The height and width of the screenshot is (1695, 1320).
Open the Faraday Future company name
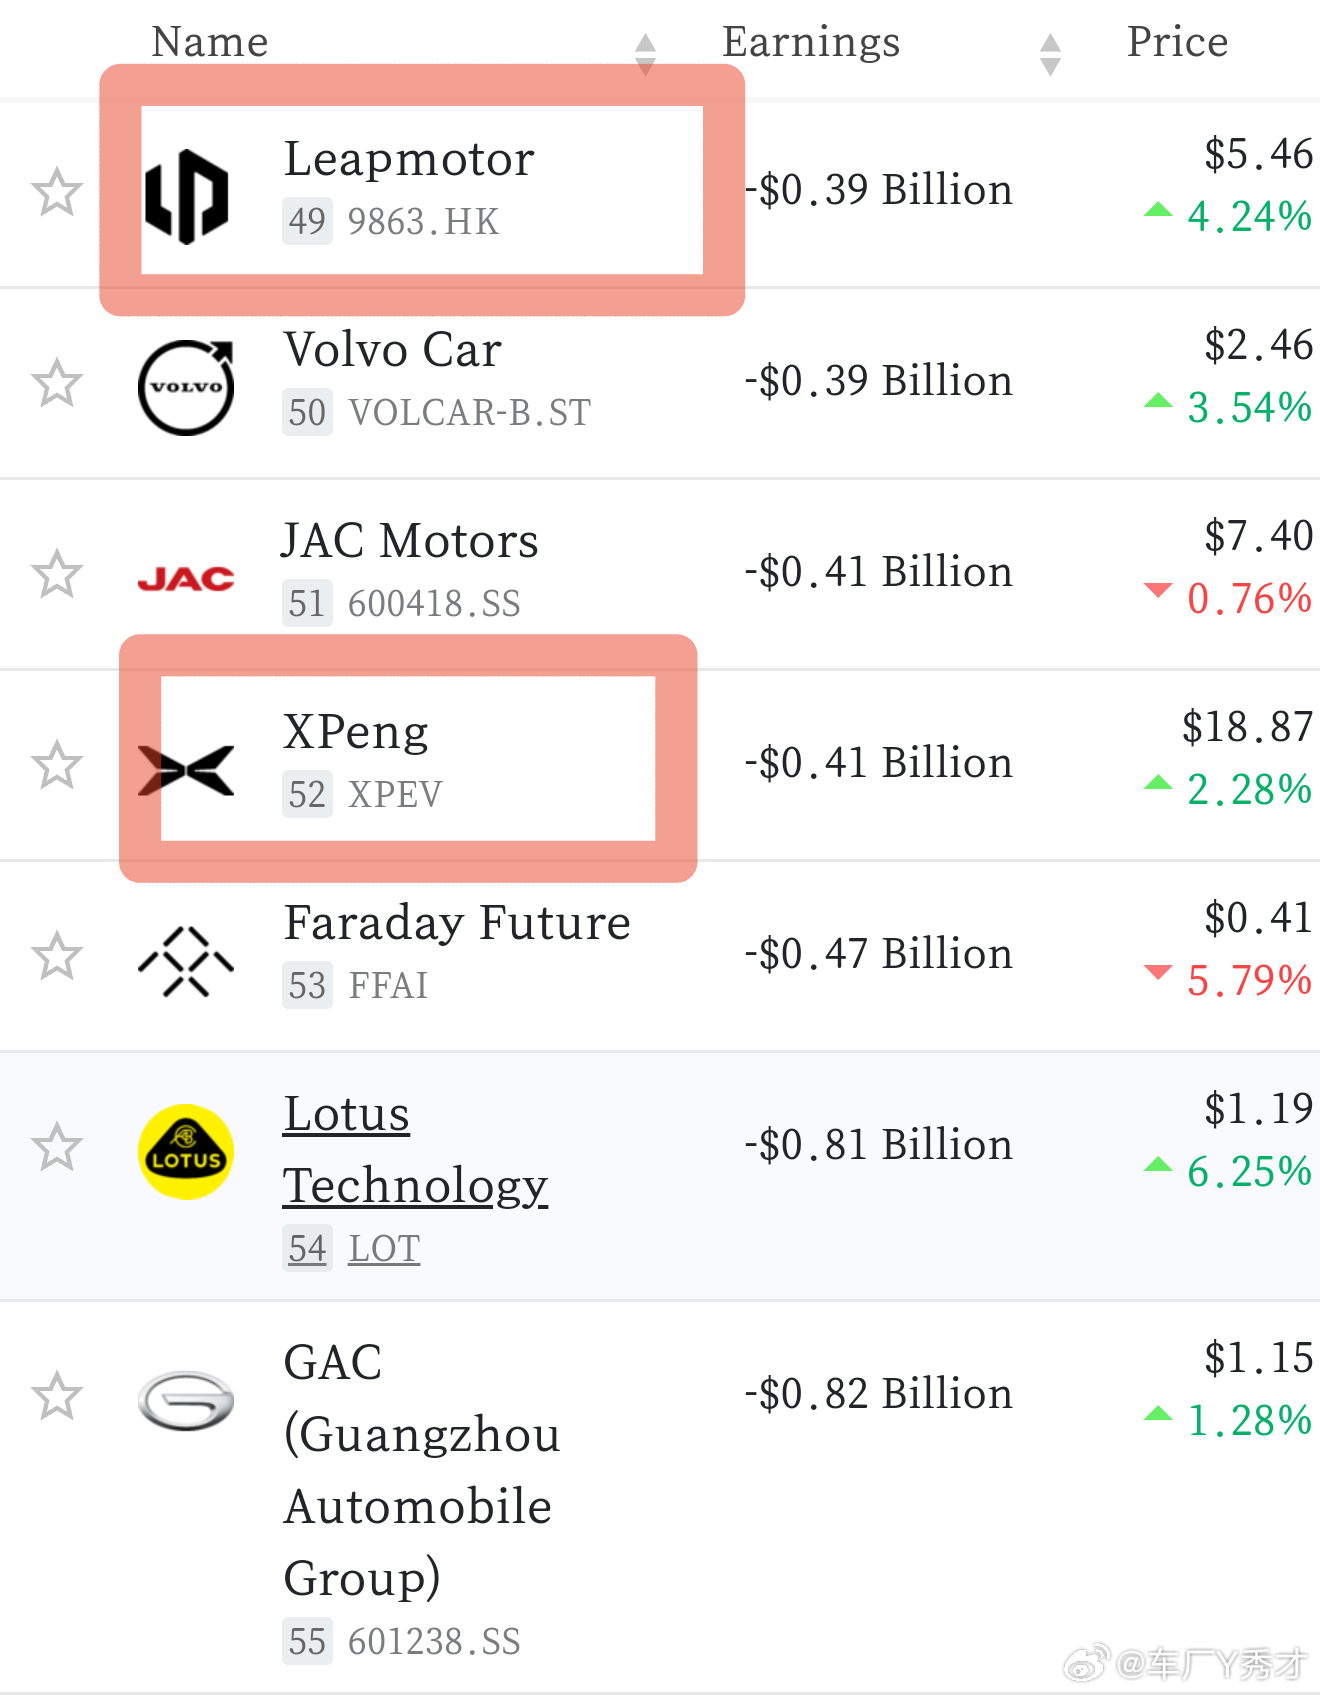pos(457,923)
